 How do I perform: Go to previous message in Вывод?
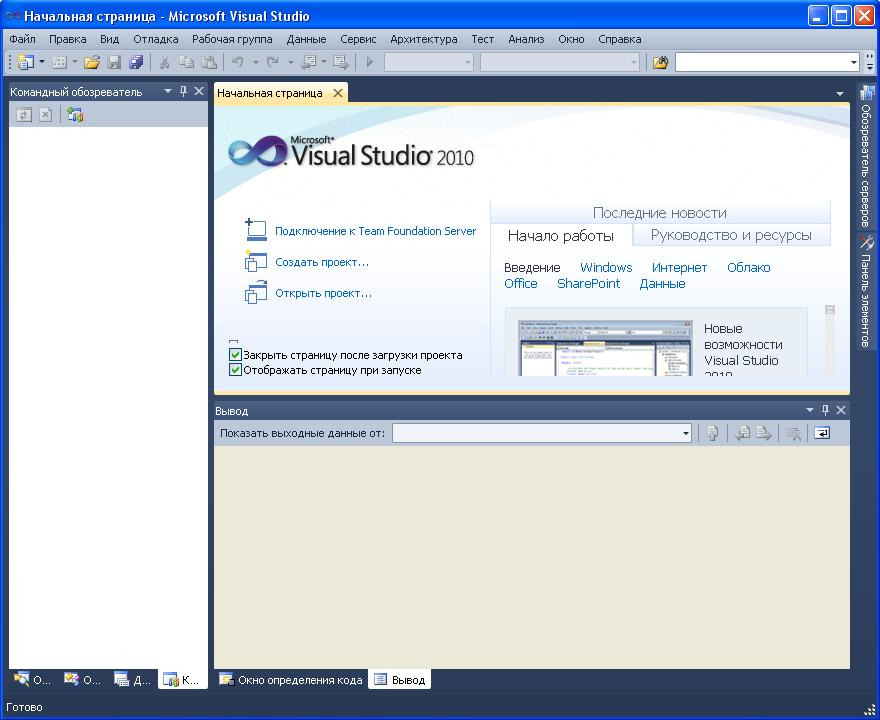click(x=742, y=433)
